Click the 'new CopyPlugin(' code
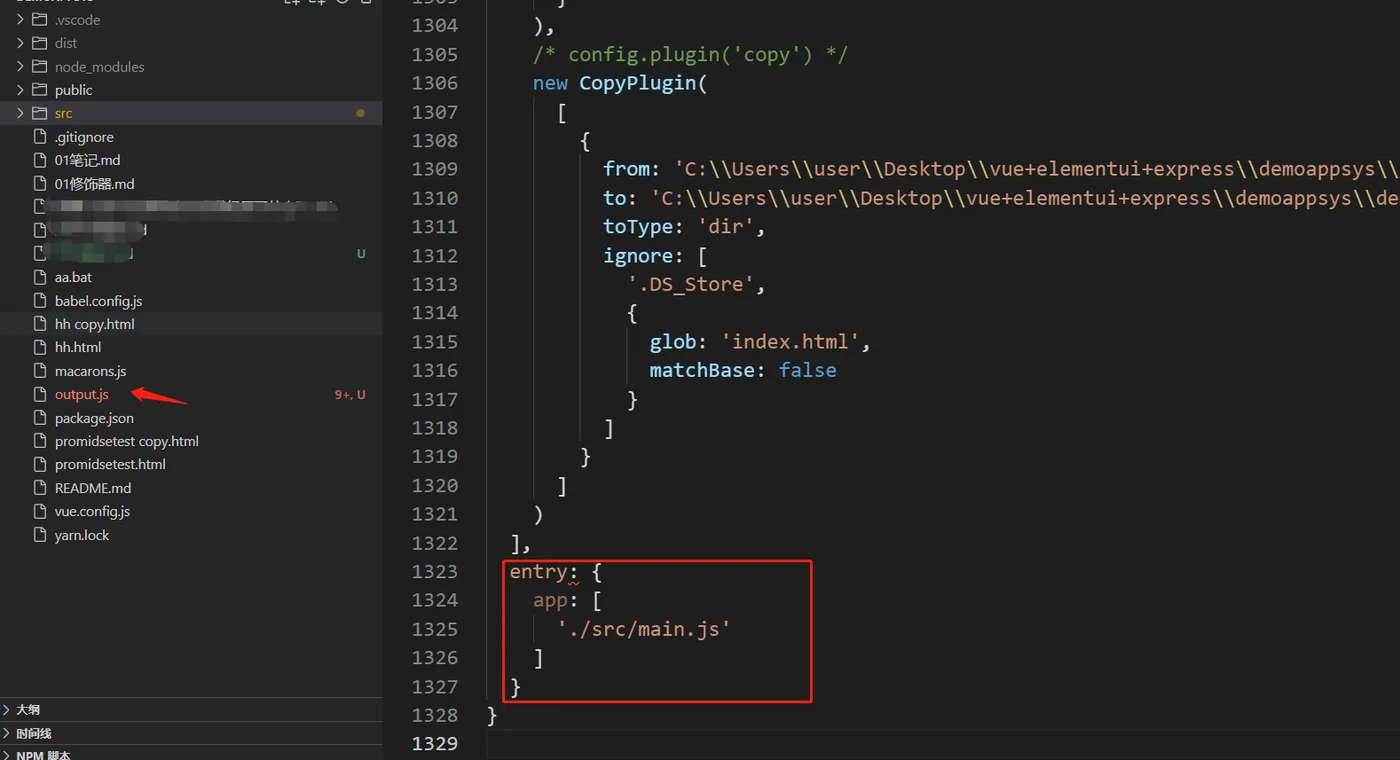 click(x=620, y=83)
